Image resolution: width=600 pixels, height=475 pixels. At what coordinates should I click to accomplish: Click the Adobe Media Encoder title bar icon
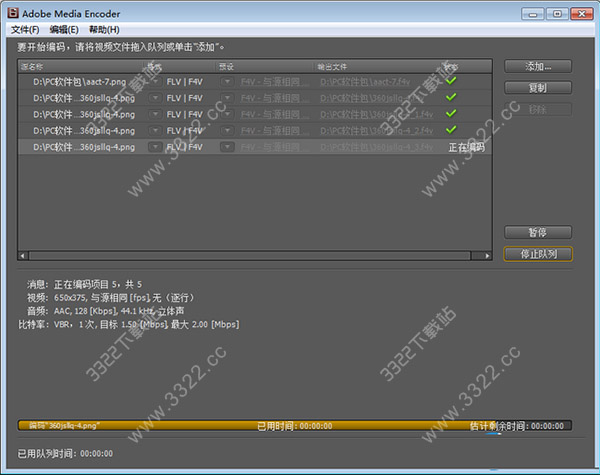coord(13,13)
